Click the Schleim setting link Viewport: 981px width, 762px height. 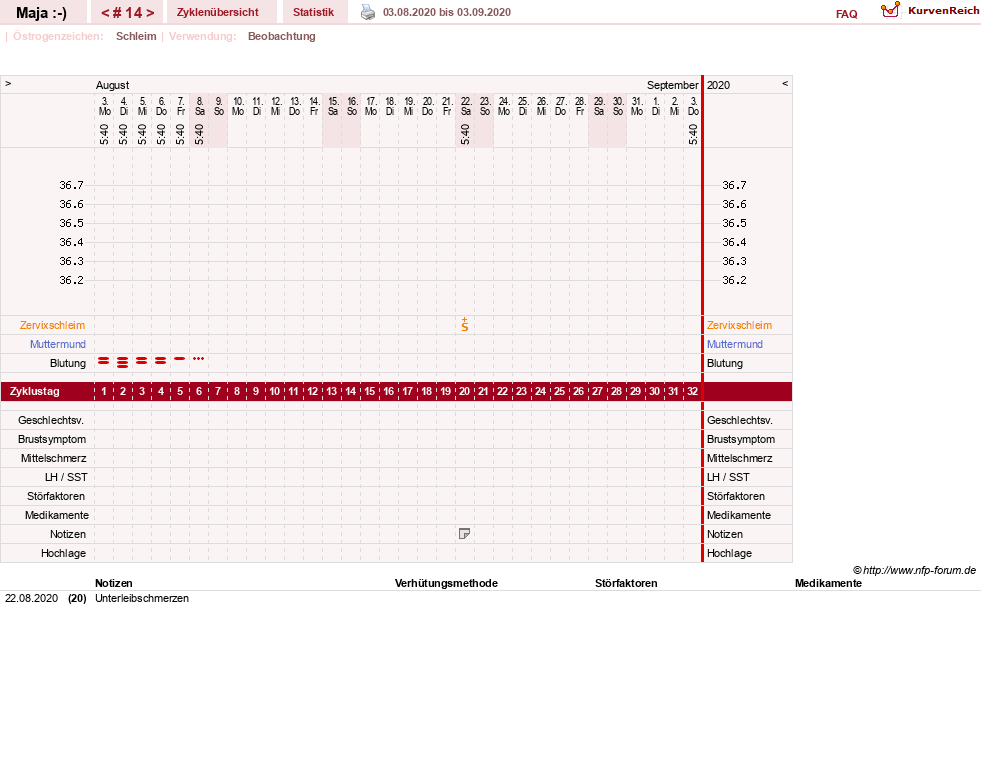[136, 36]
